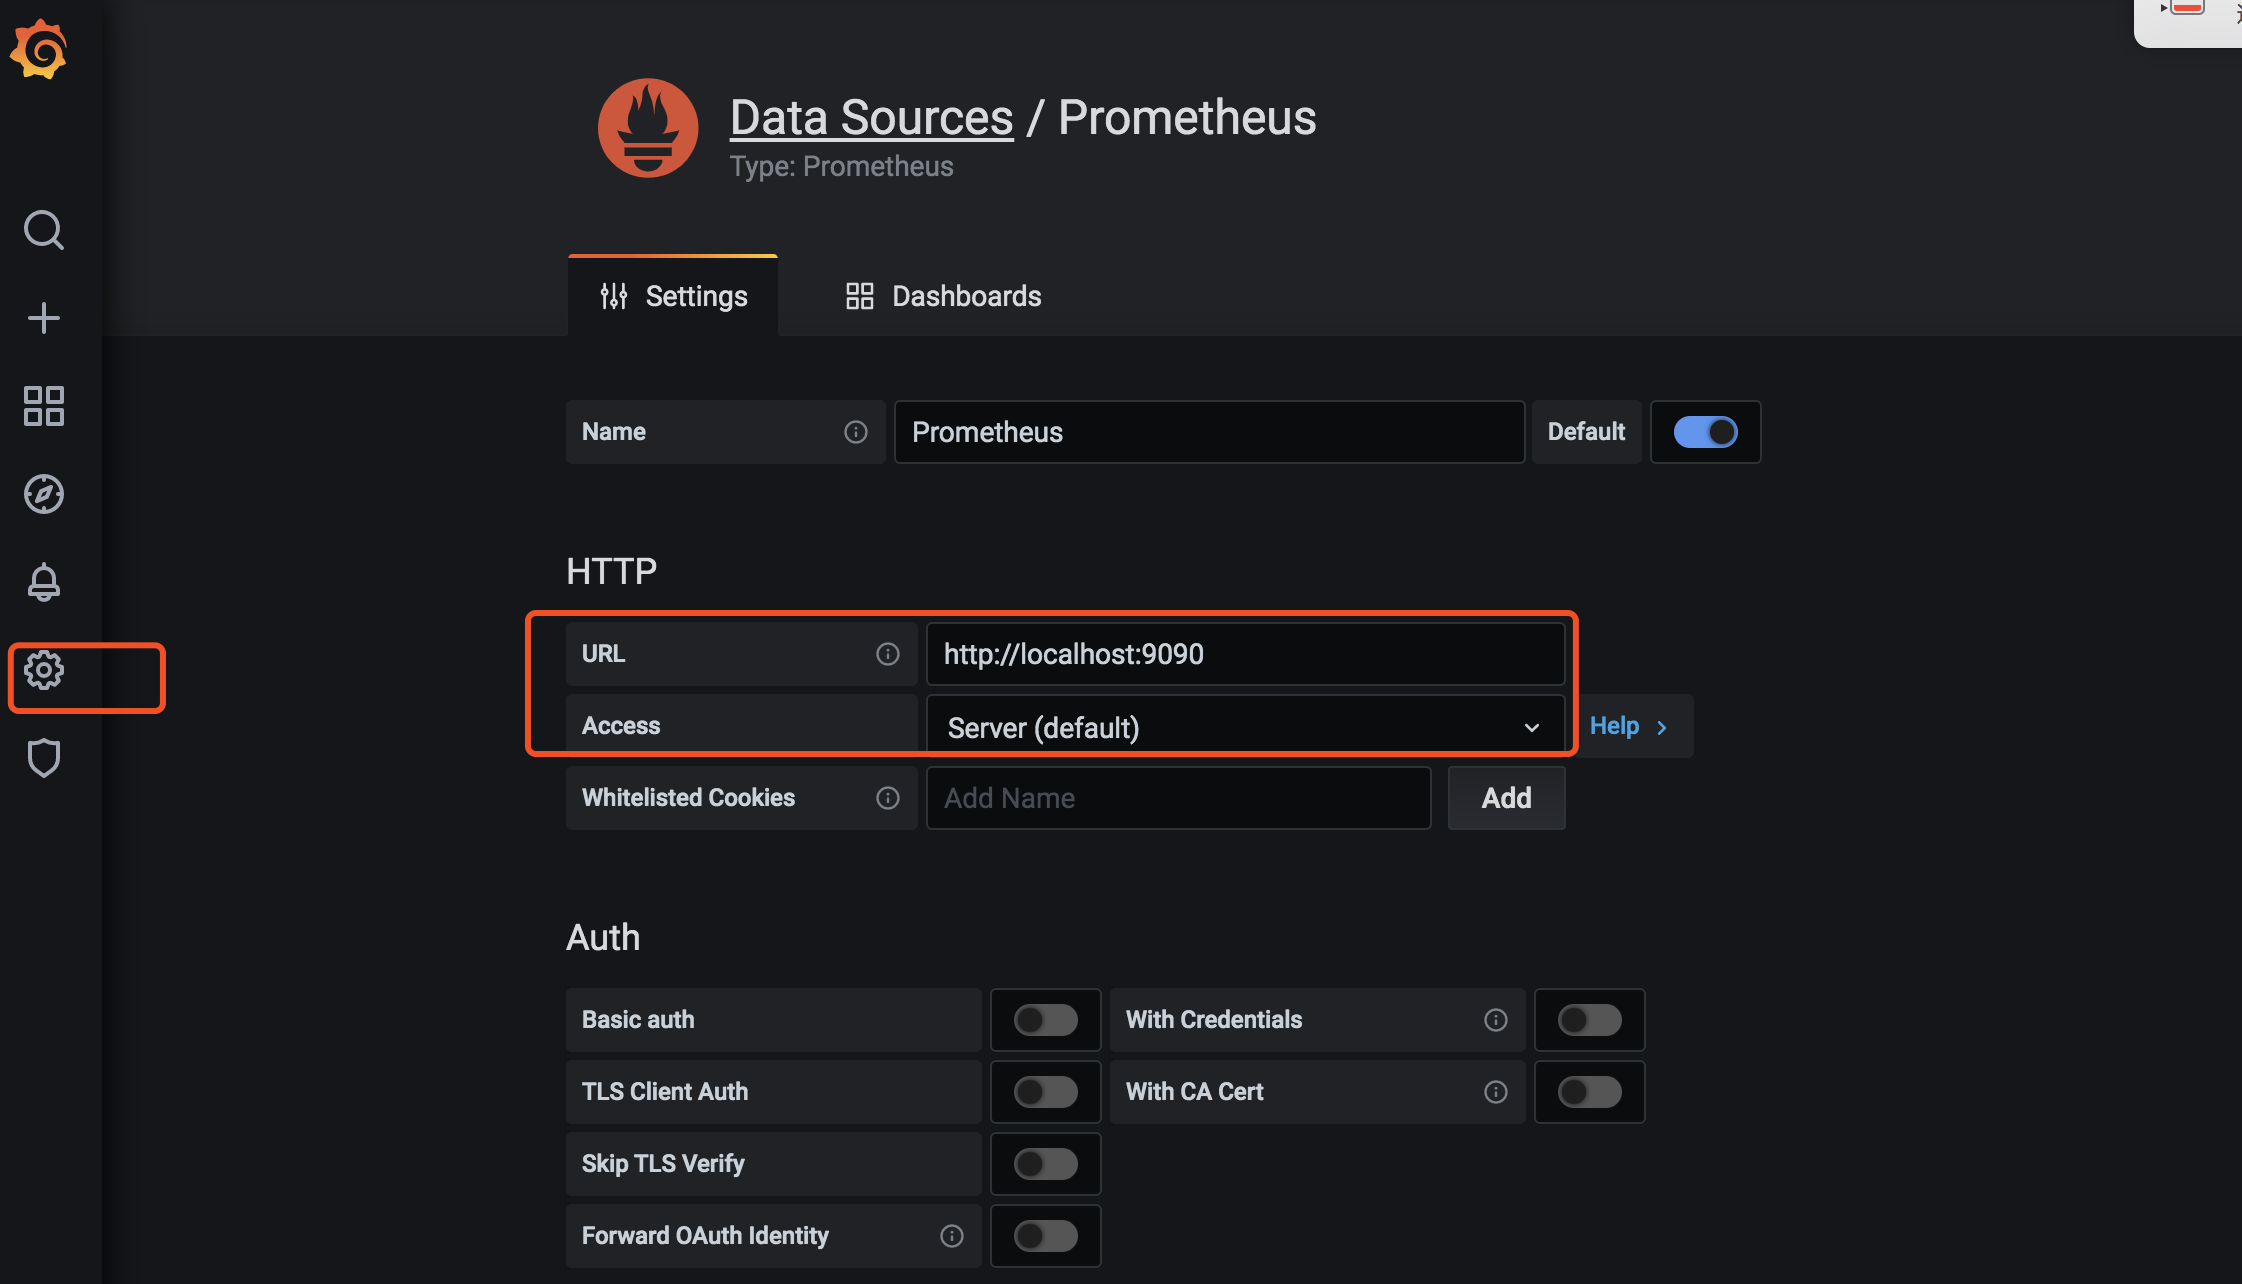Click the Add cookie button
This screenshot has width=2242, height=1284.
pos(1507,798)
